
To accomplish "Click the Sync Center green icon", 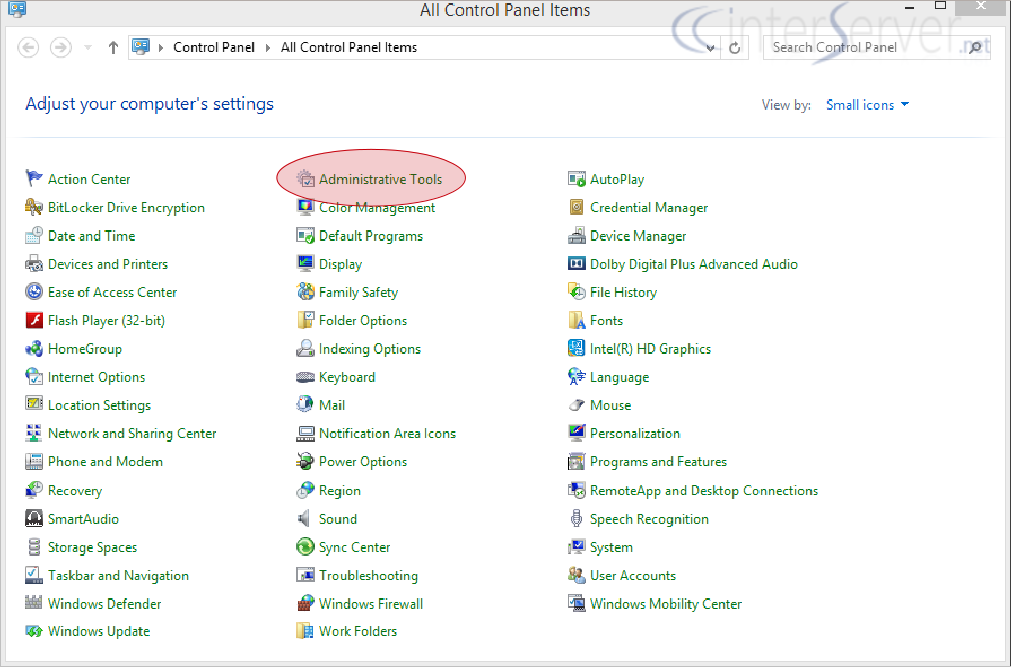I will (x=305, y=547).
